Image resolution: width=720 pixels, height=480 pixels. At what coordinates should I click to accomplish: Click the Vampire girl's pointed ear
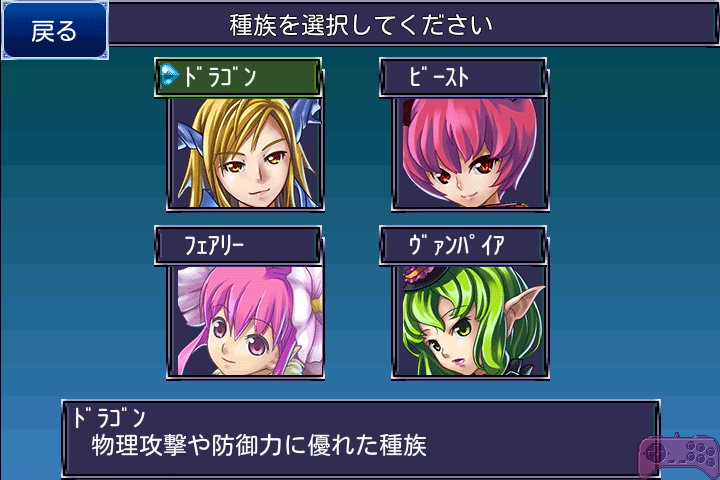pyautogui.click(x=525, y=302)
